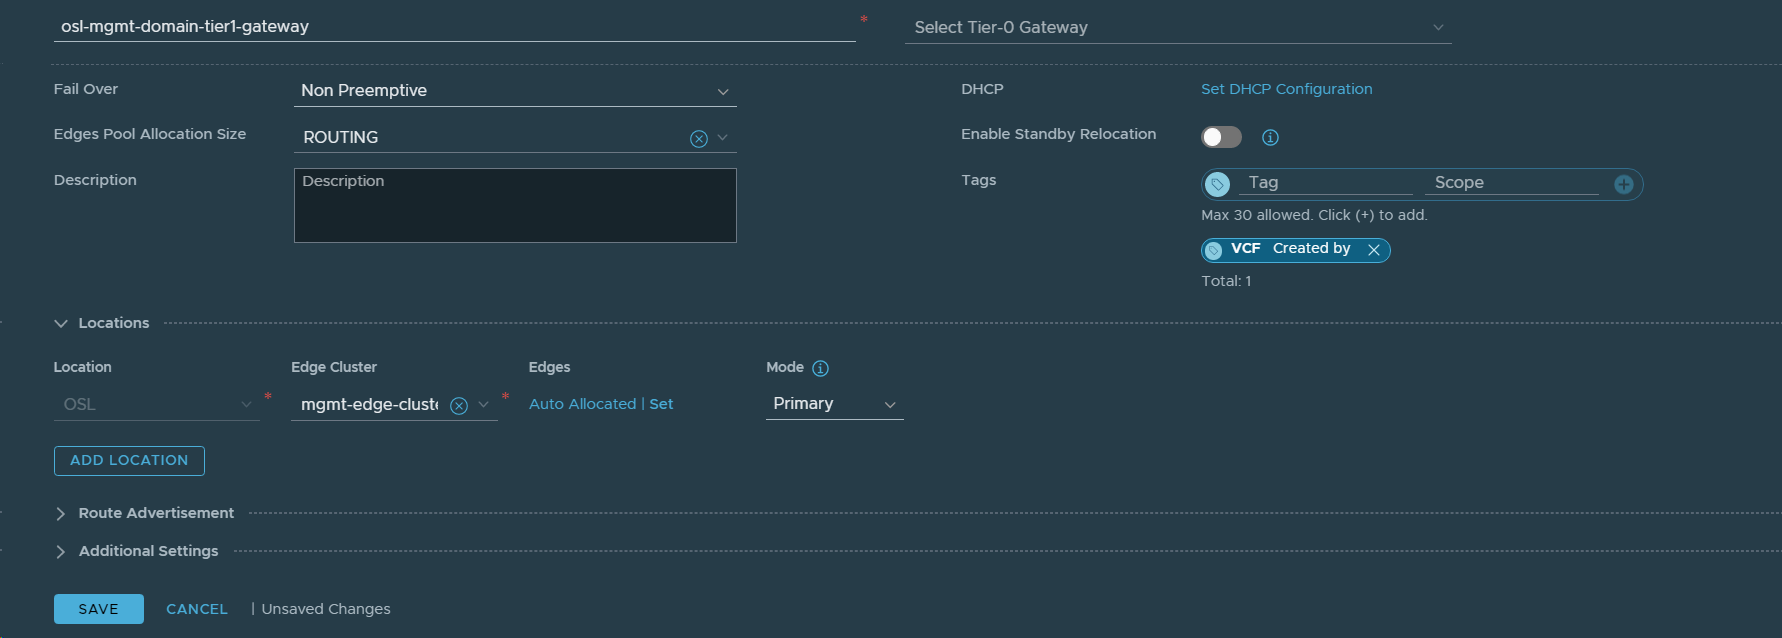Collapse the Locations section
Viewport: 1782px width, 638px height.
pos(61,323)
